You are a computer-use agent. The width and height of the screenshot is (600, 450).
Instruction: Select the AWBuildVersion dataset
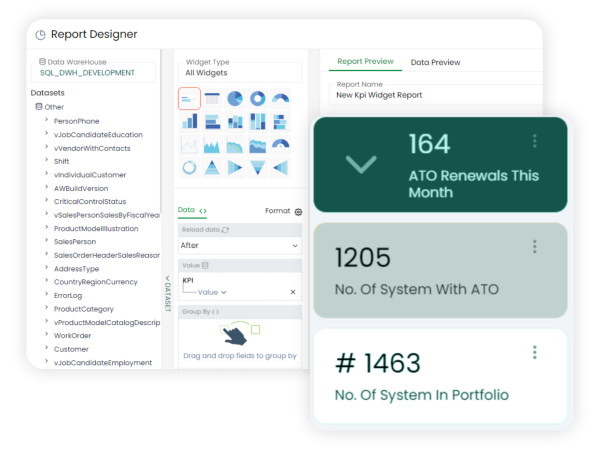[81, 189]
